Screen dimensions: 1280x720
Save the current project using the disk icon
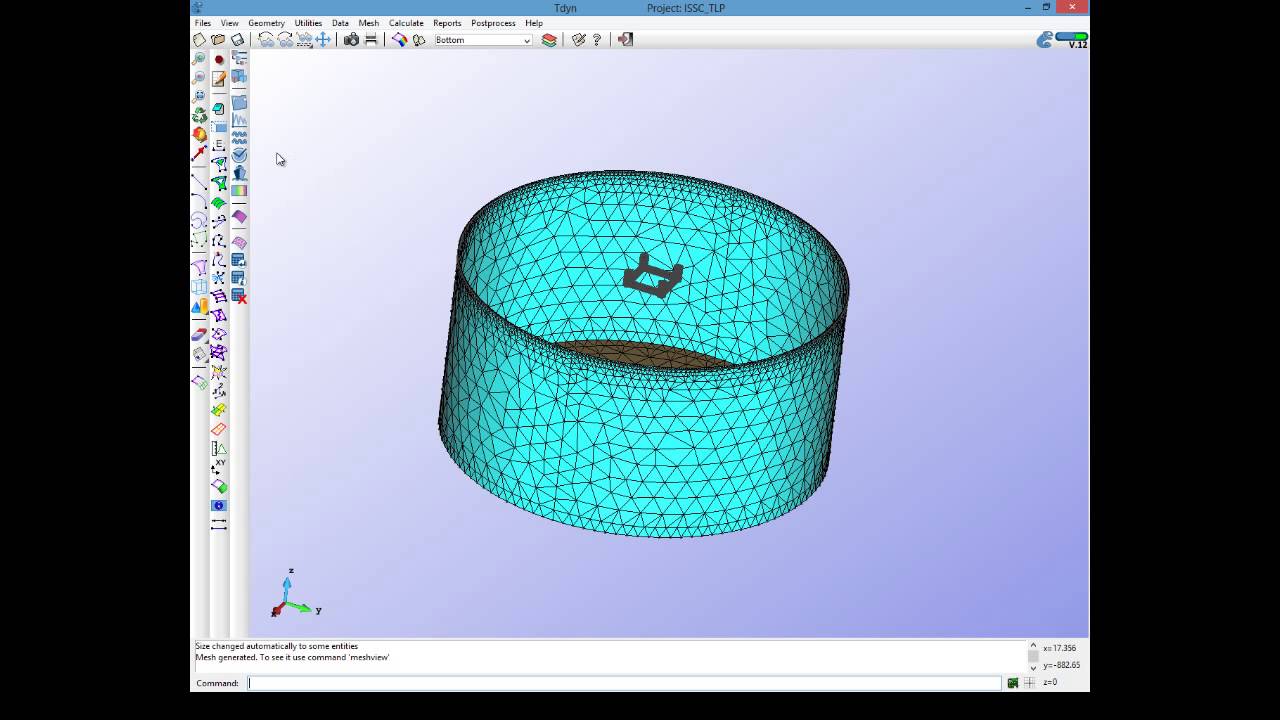tap(237, 39)
